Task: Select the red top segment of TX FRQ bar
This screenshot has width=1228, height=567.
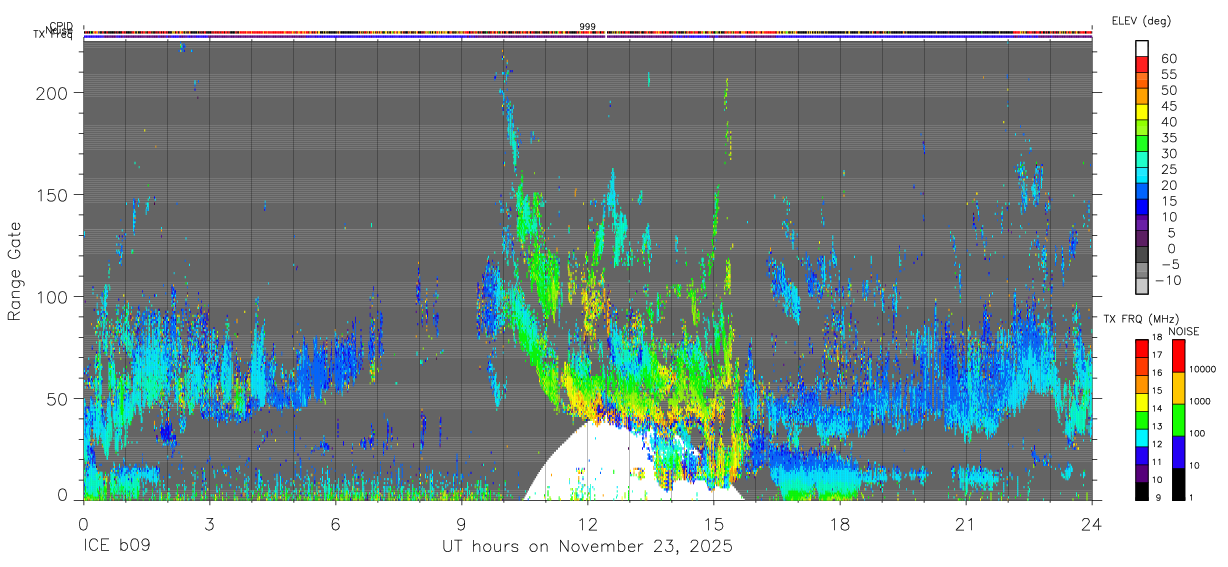Action: click(x=1142, y=349)
